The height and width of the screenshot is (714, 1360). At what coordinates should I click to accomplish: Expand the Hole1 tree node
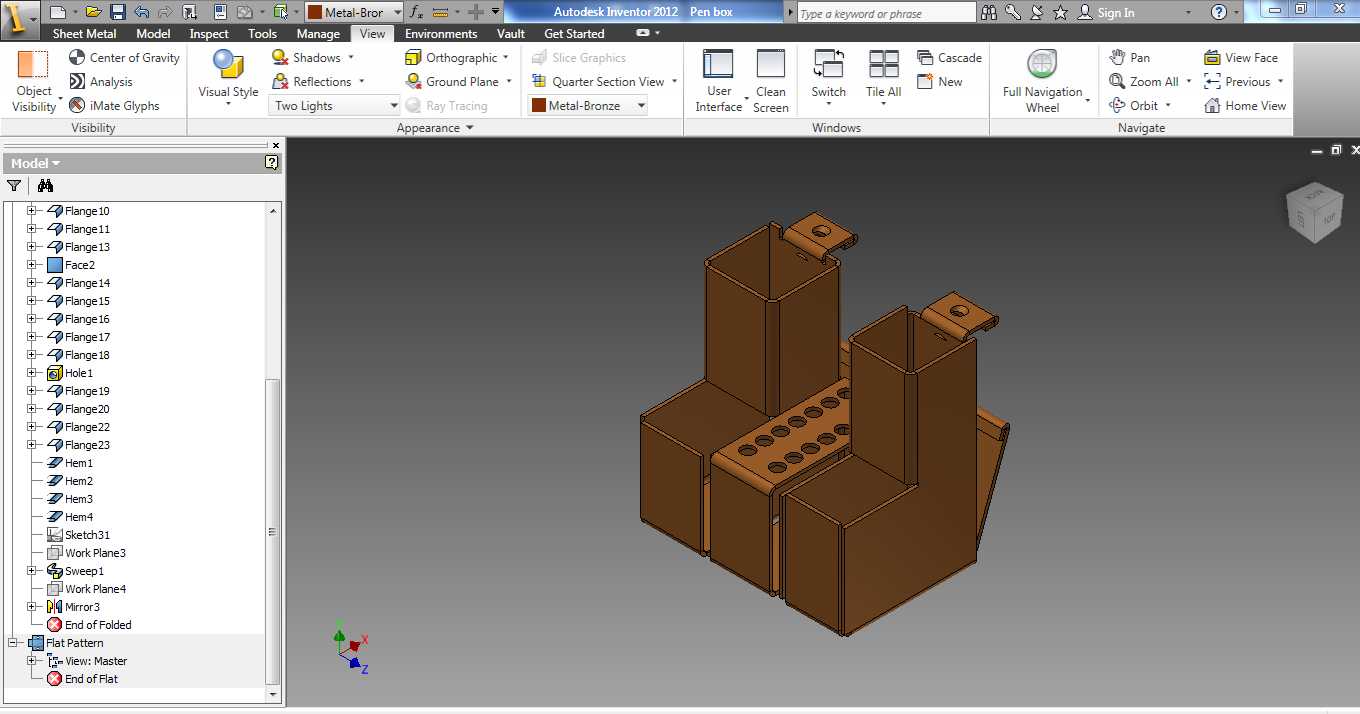[31, 373]
